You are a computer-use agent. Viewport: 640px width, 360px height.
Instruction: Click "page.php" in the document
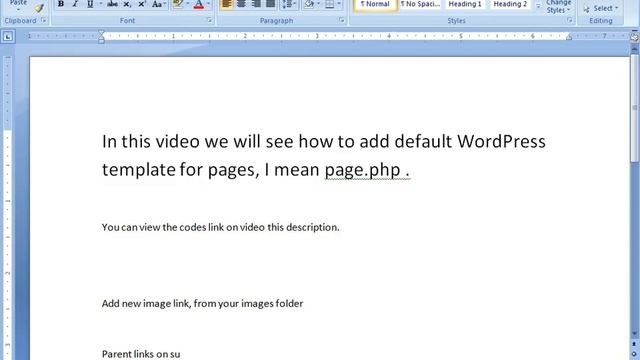coord(362,170)
